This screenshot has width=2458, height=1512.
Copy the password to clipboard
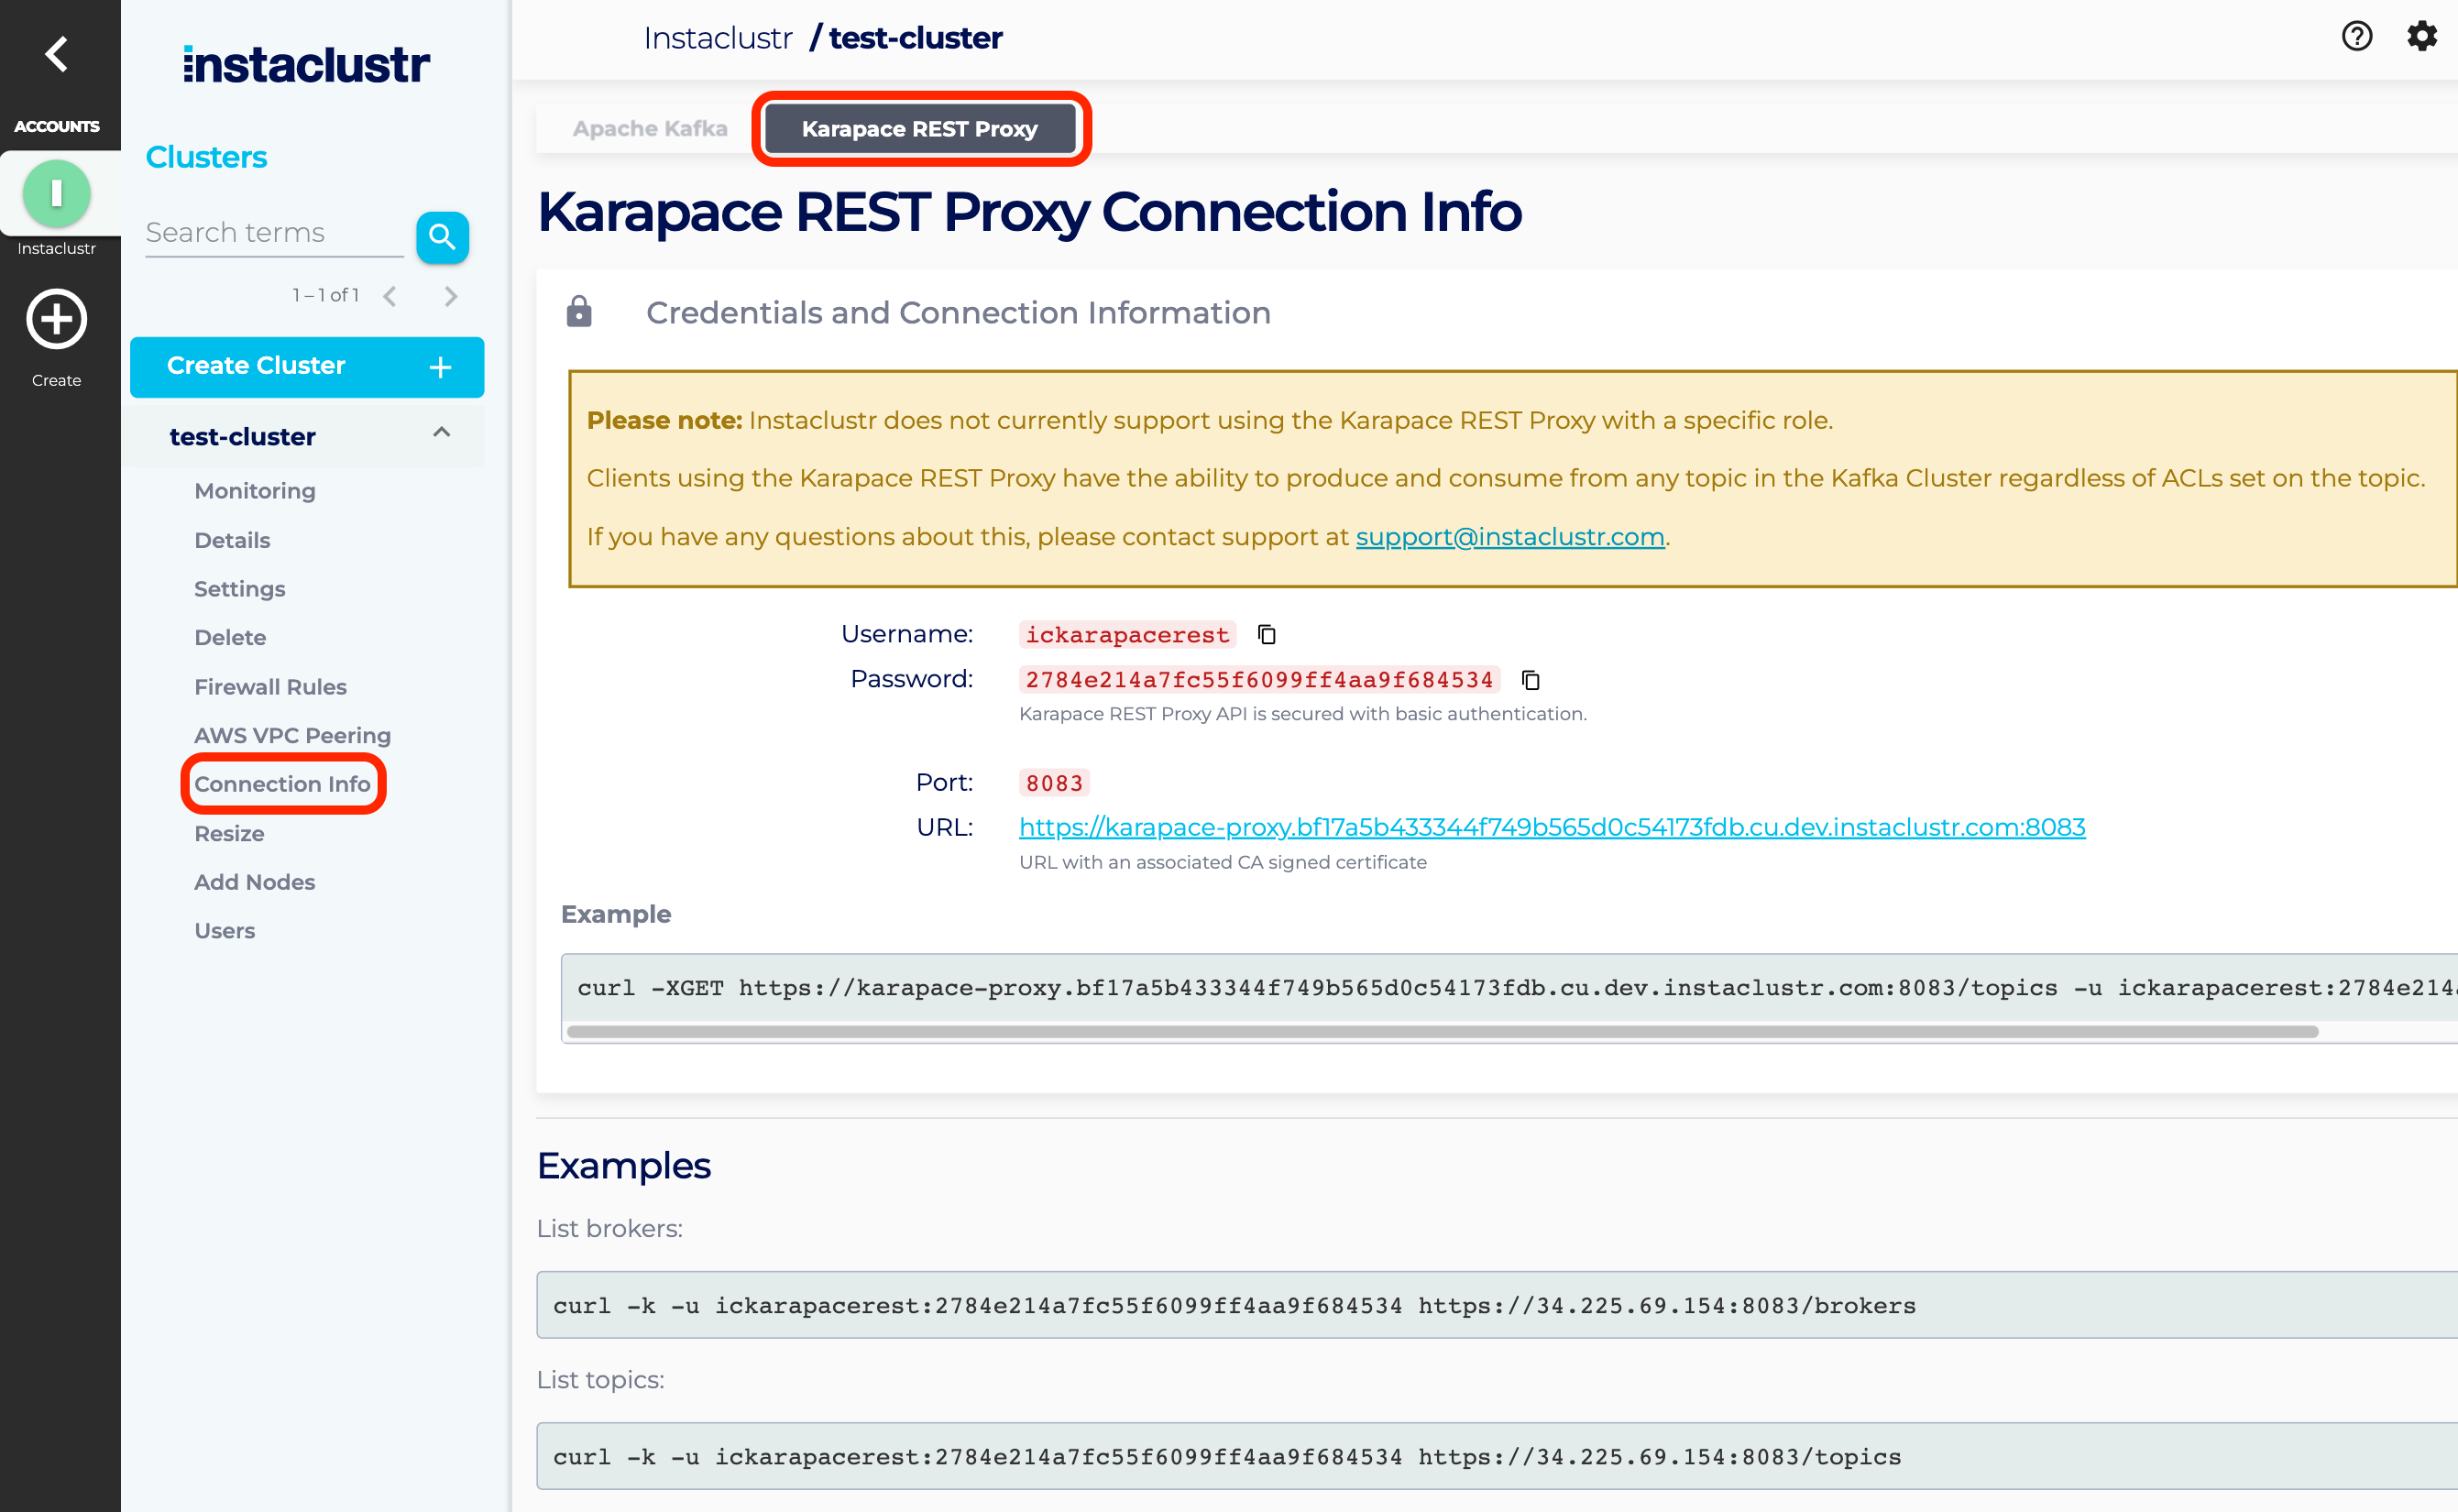(x=1530, y=680)
